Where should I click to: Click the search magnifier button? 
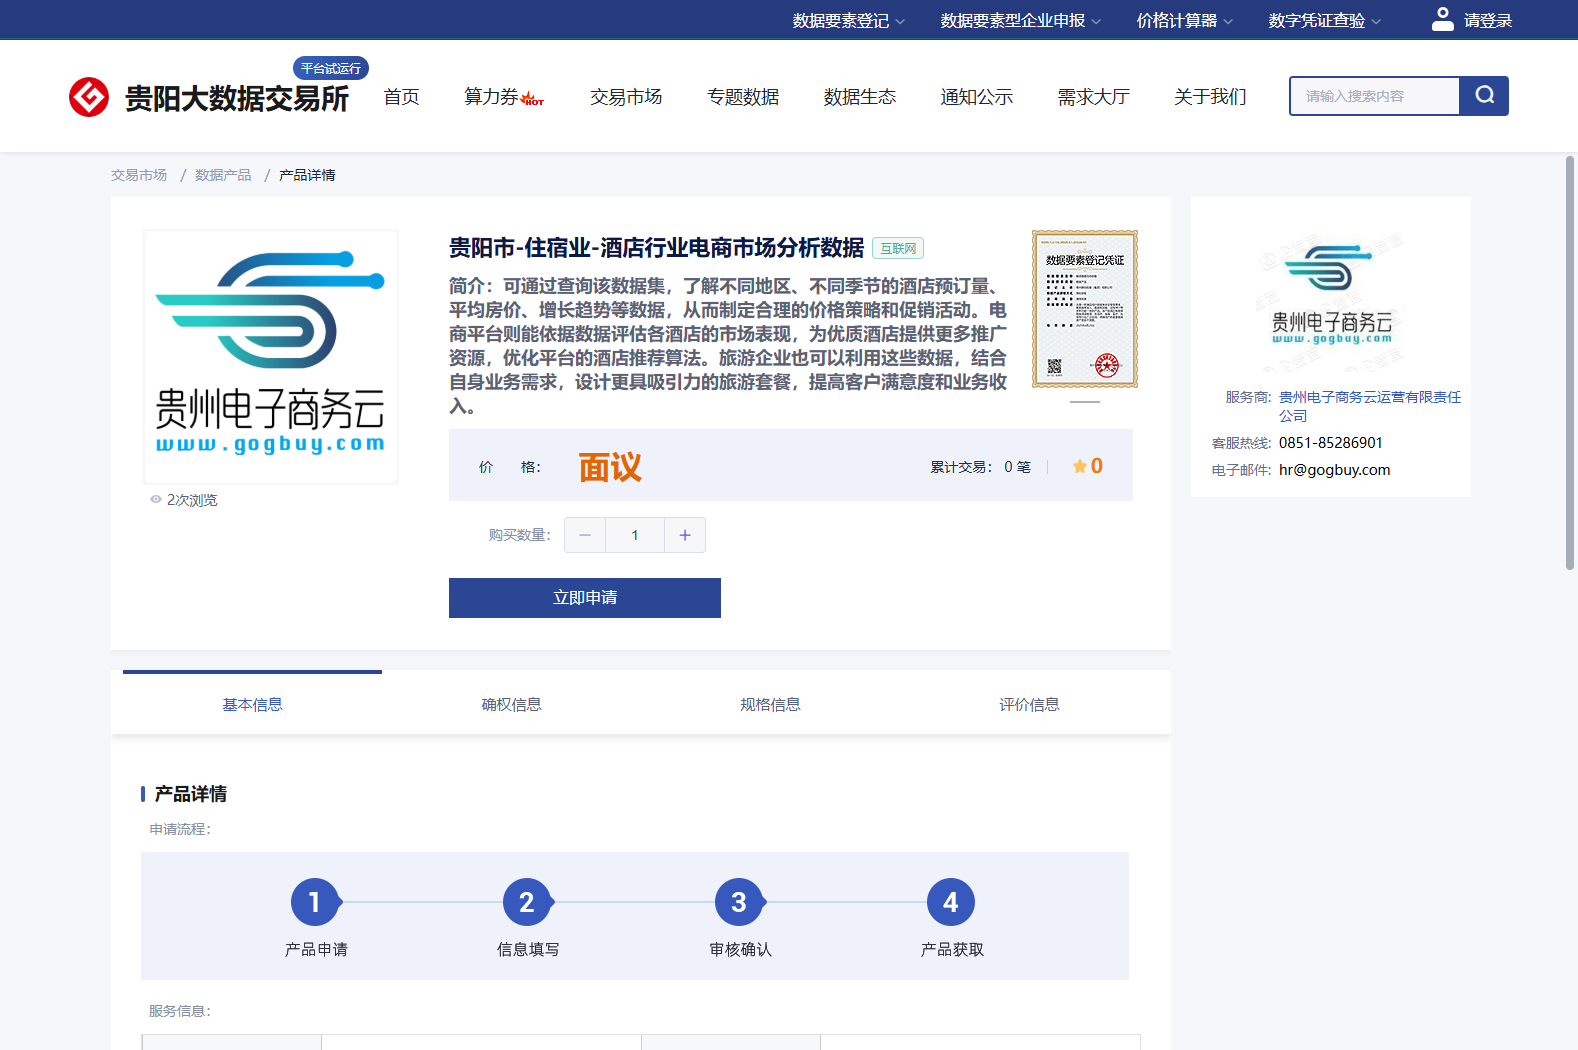point(1484,96)
